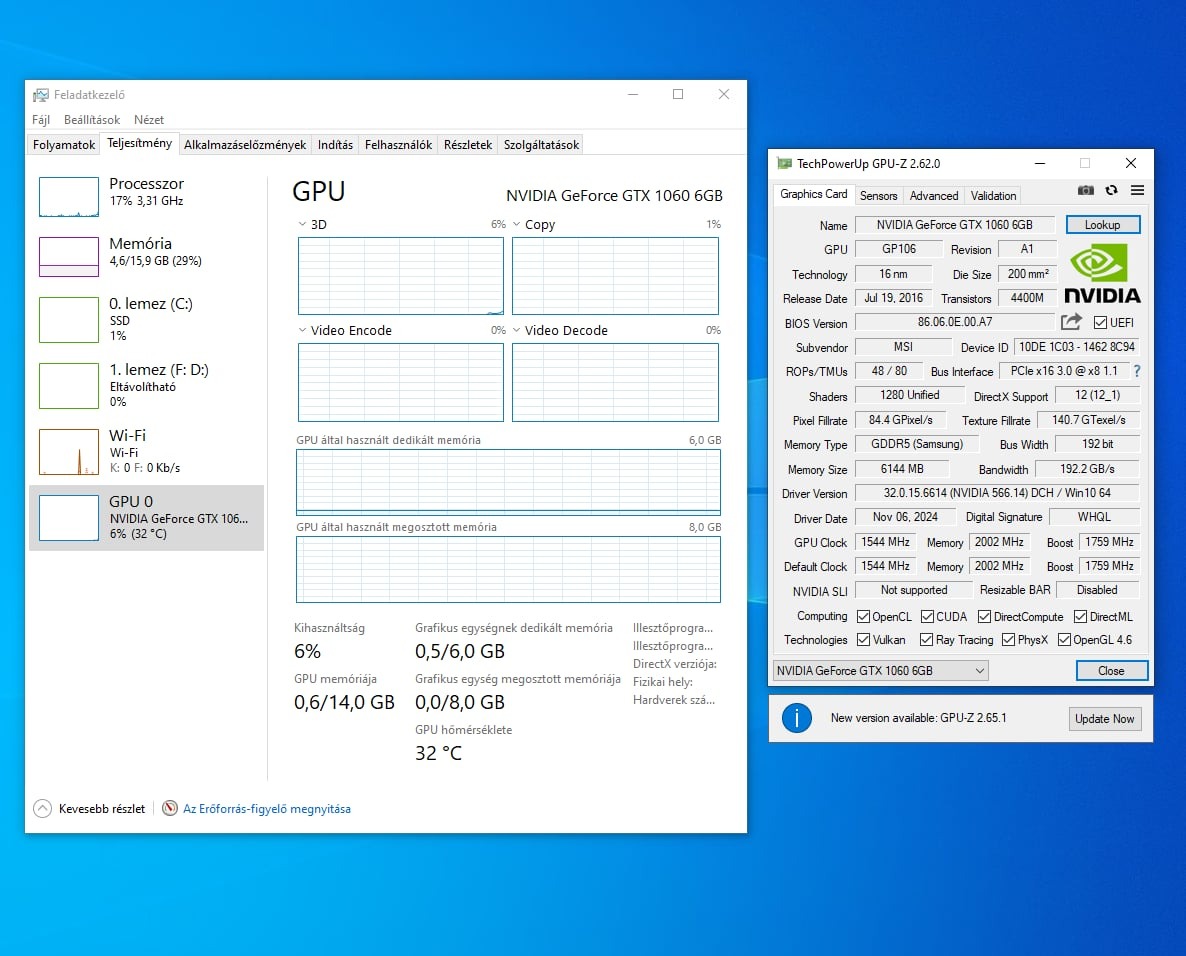Click the Update Now button

coord(1105,719)
